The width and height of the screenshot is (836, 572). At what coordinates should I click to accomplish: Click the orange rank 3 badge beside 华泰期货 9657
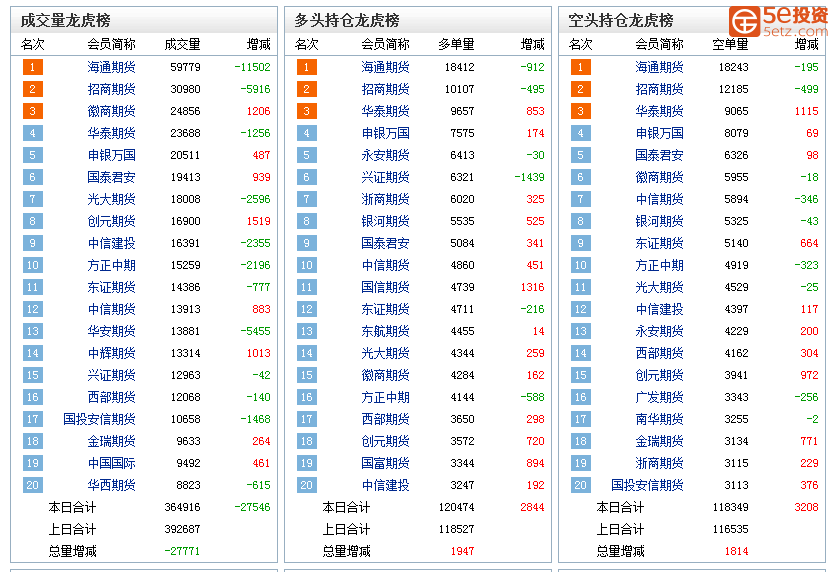[x=307, y=111]
